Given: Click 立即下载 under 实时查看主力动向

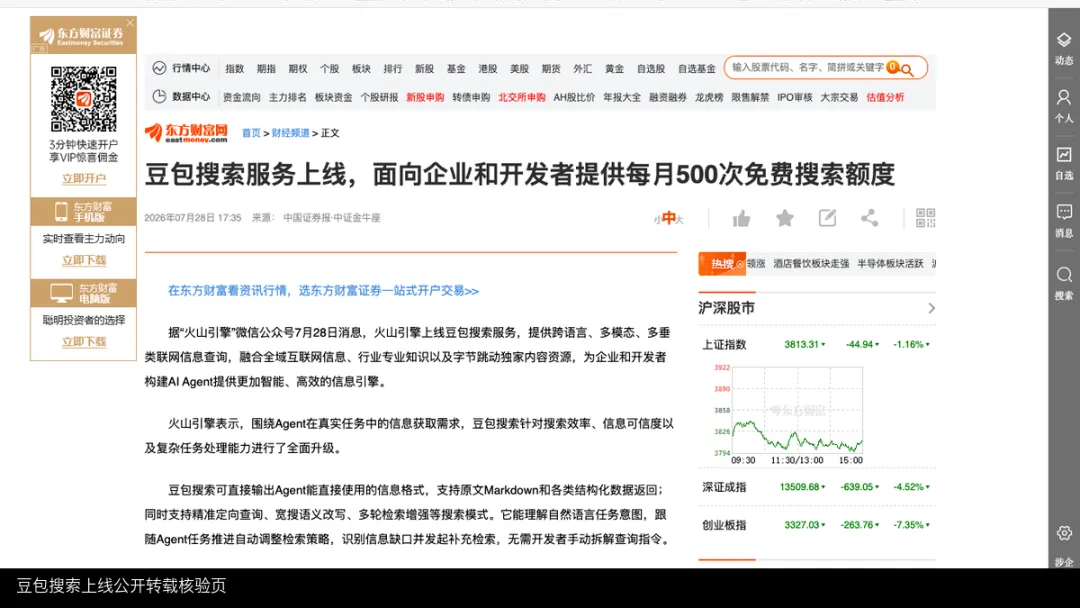Looking at the screenshot, I should point(83,260).
